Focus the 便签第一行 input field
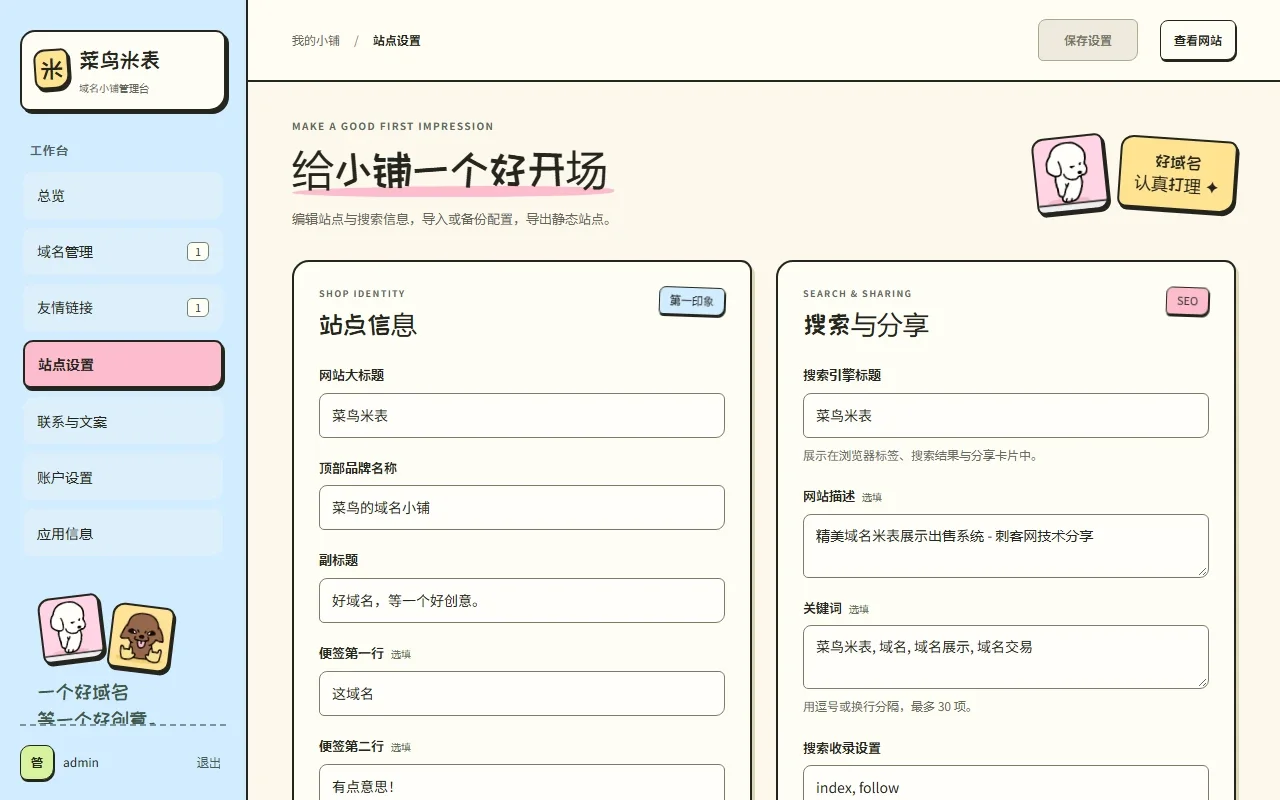The image size is (1280, 800). (522, 693)
